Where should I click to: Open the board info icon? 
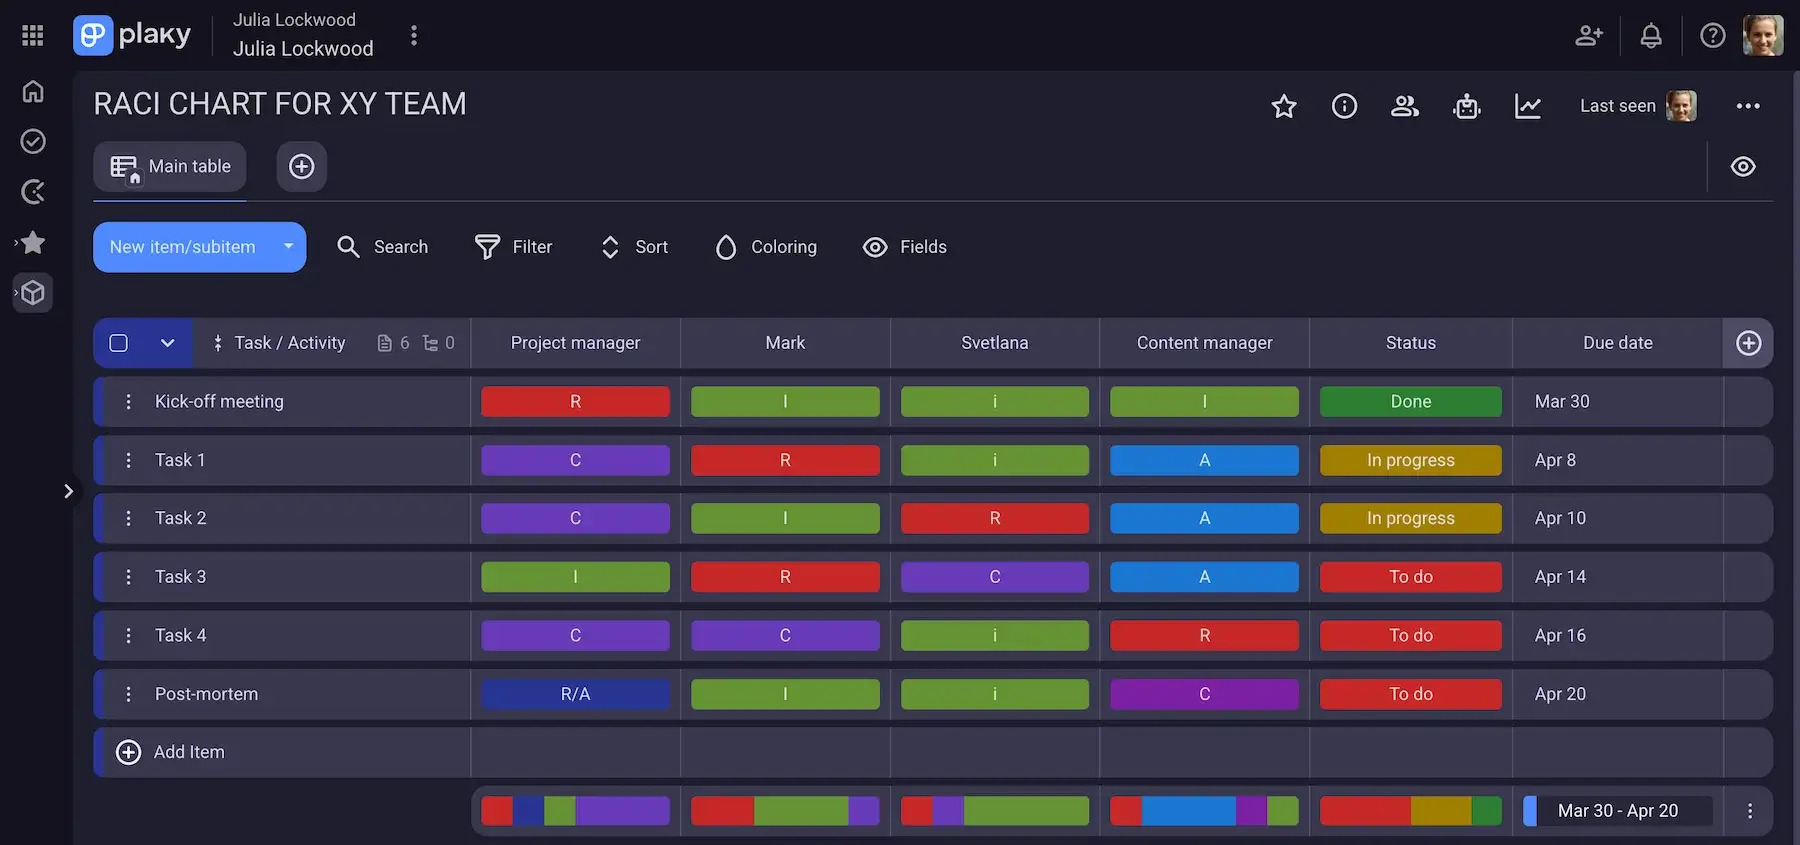pos(1344,106)
